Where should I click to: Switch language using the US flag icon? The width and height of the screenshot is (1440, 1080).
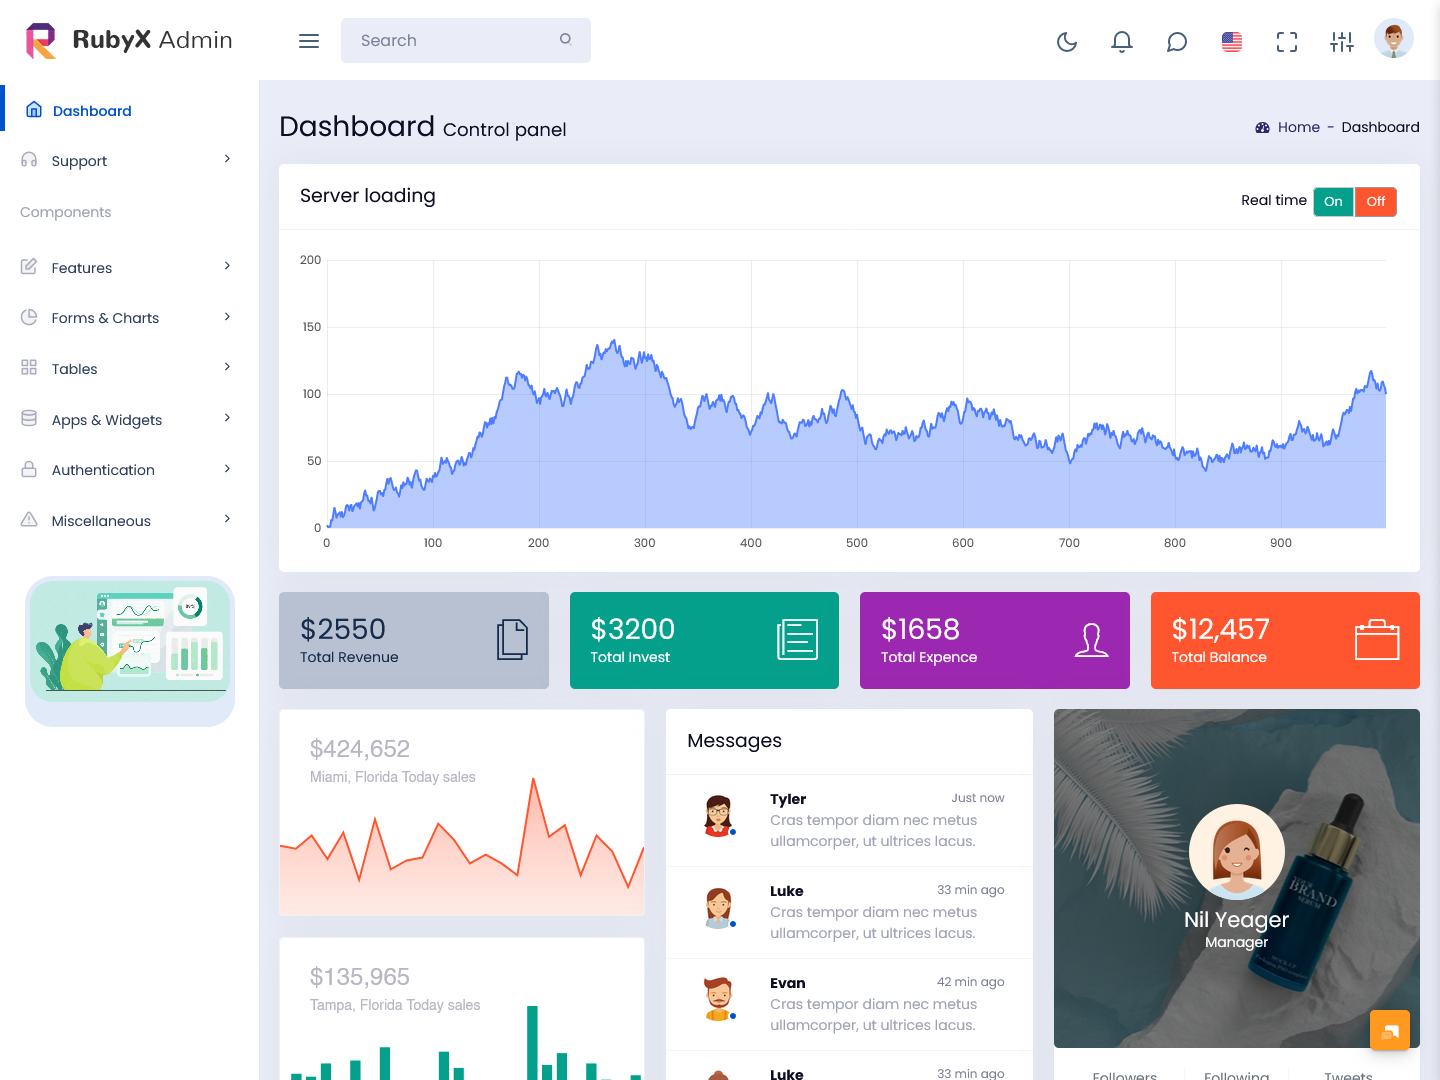[x=1231, y=42]
